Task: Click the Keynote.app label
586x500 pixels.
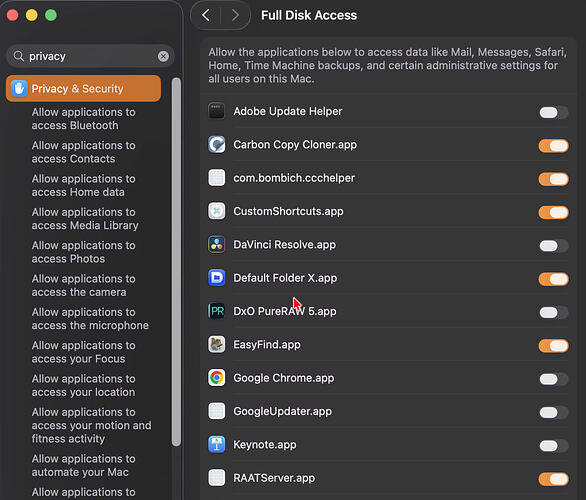Action: point(265,445)
